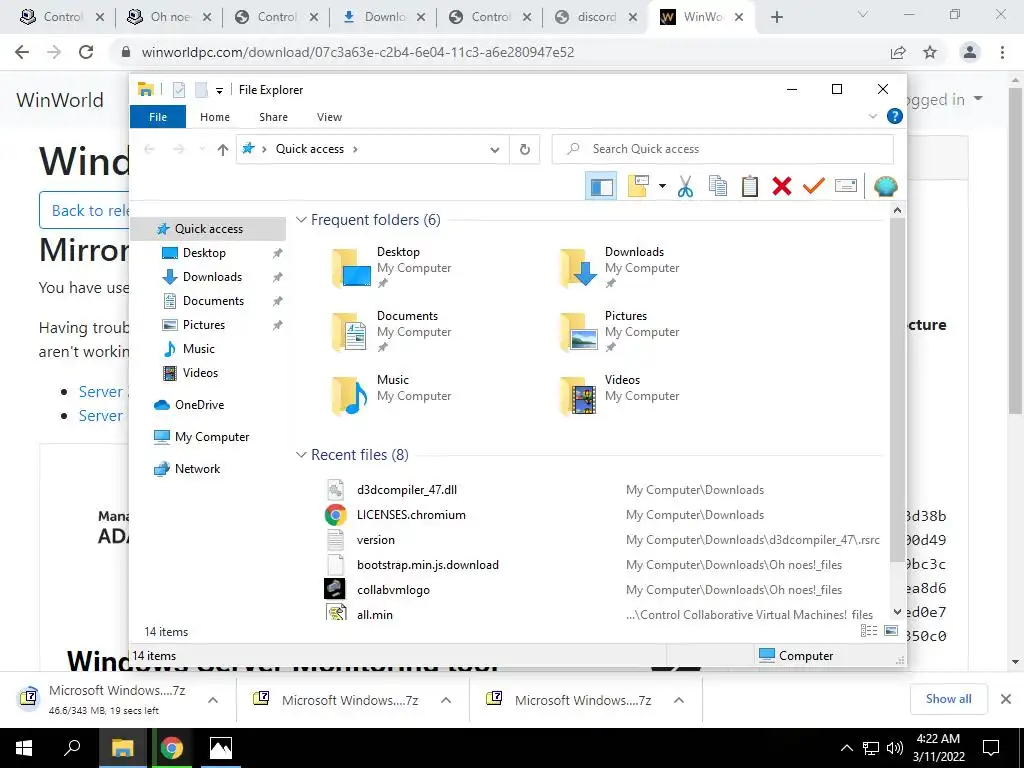Click the Copy toolbar icon
This screenshot has width=1024, height=768.
pos(718,187)
